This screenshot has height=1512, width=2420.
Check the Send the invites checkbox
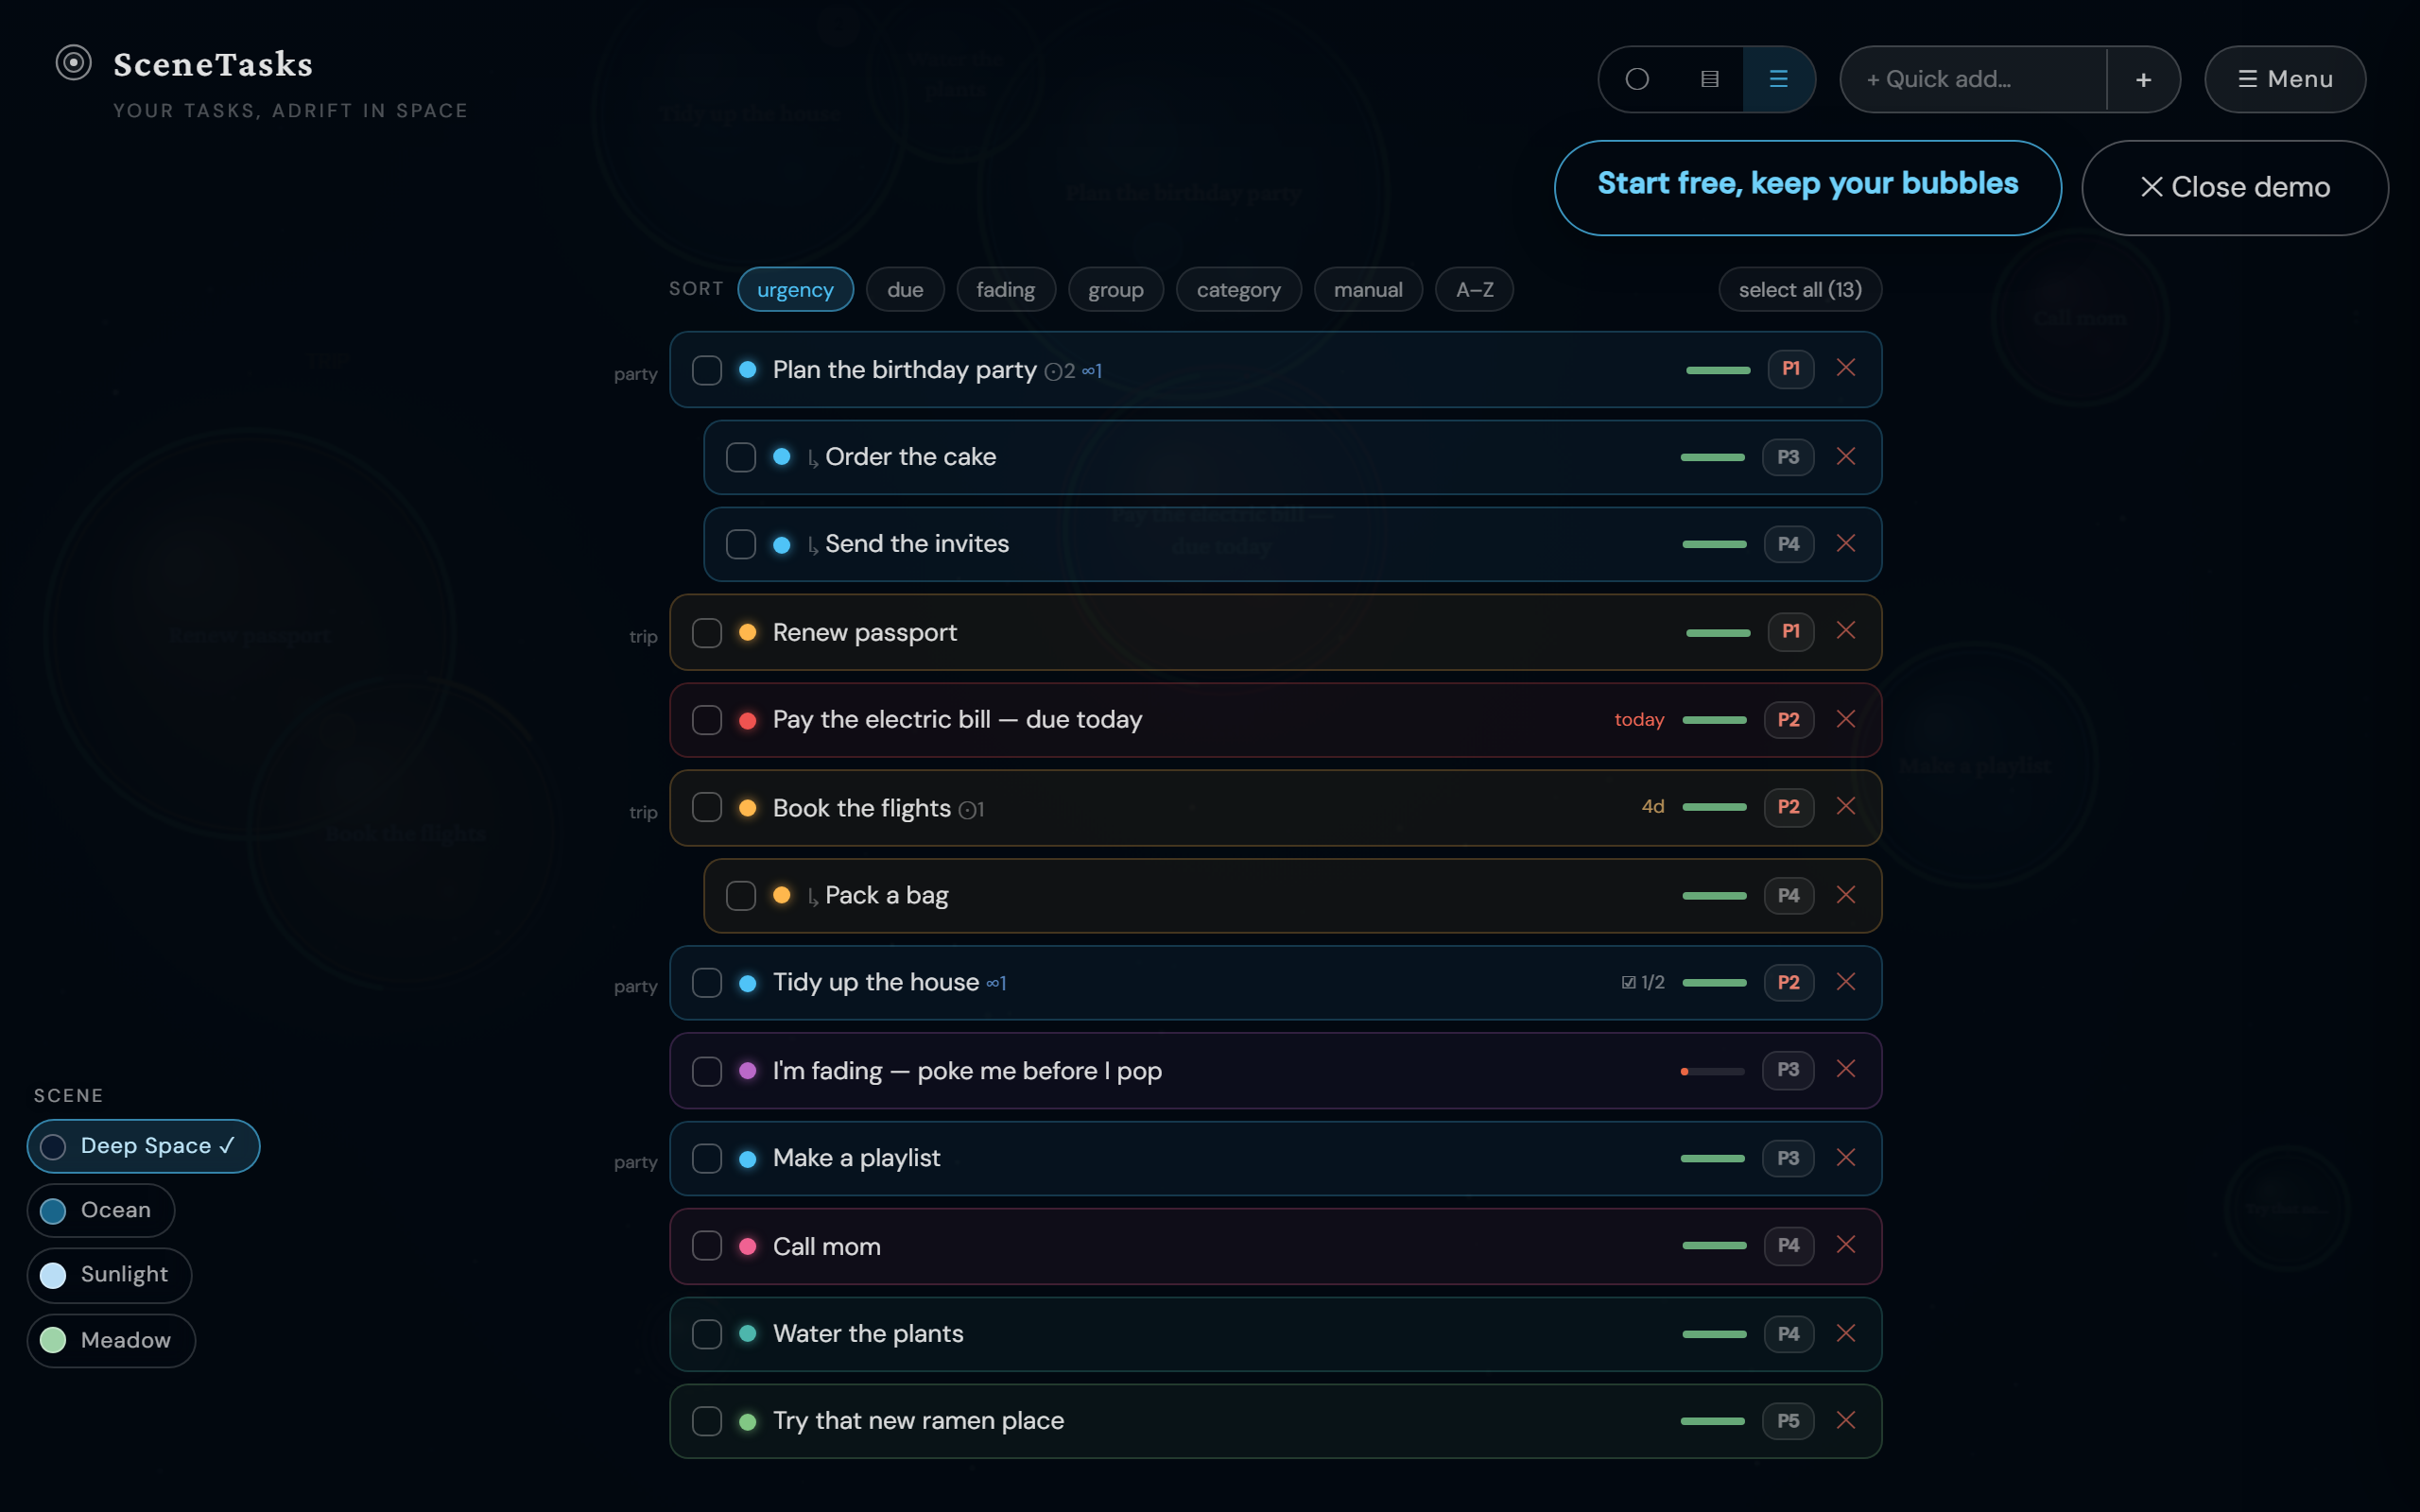741,544
